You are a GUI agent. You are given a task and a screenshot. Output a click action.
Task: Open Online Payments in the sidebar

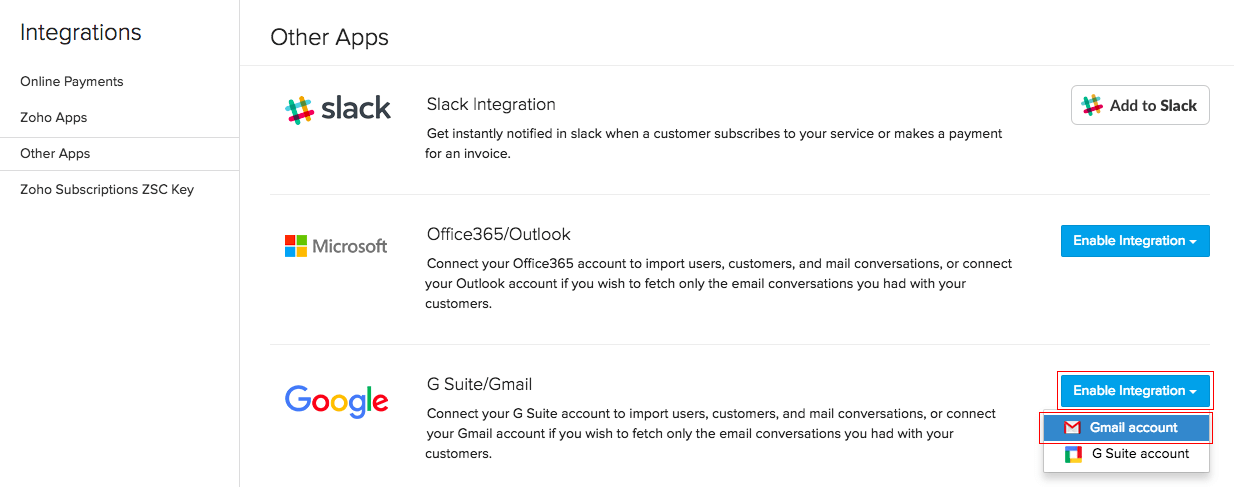click(x=72, y=82)
